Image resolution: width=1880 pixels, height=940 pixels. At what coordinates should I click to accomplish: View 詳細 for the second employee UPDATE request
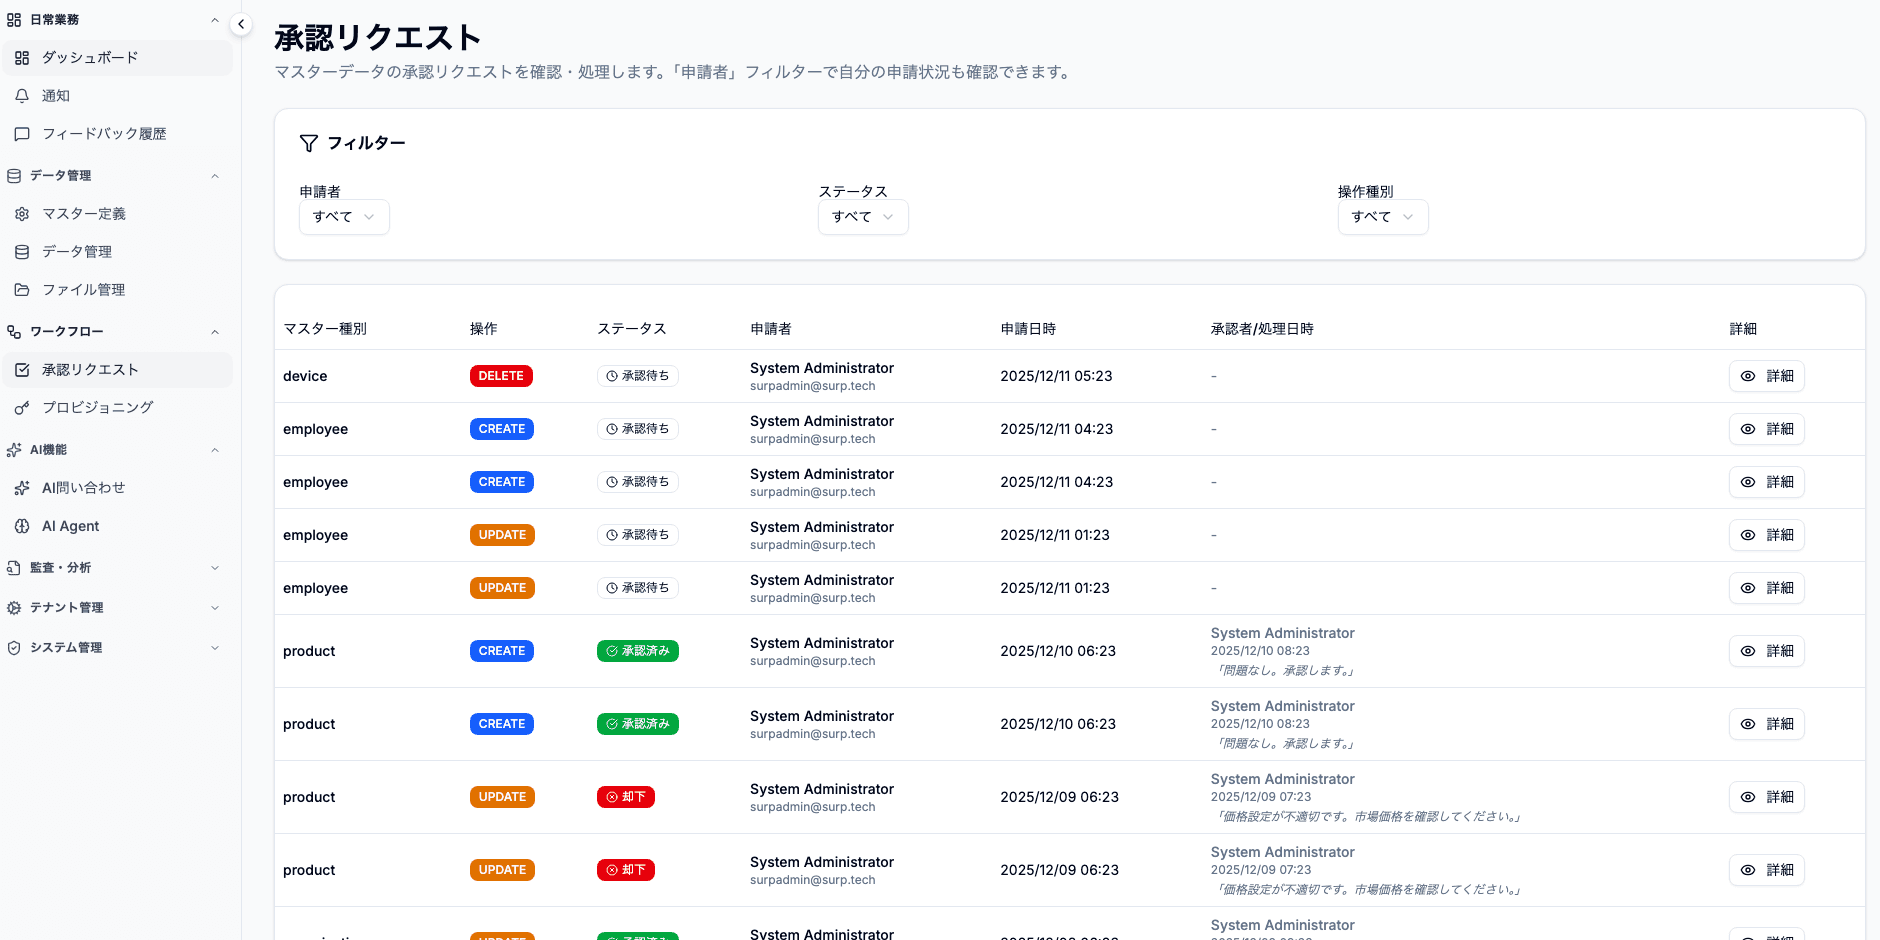(x=1767, y=588)
